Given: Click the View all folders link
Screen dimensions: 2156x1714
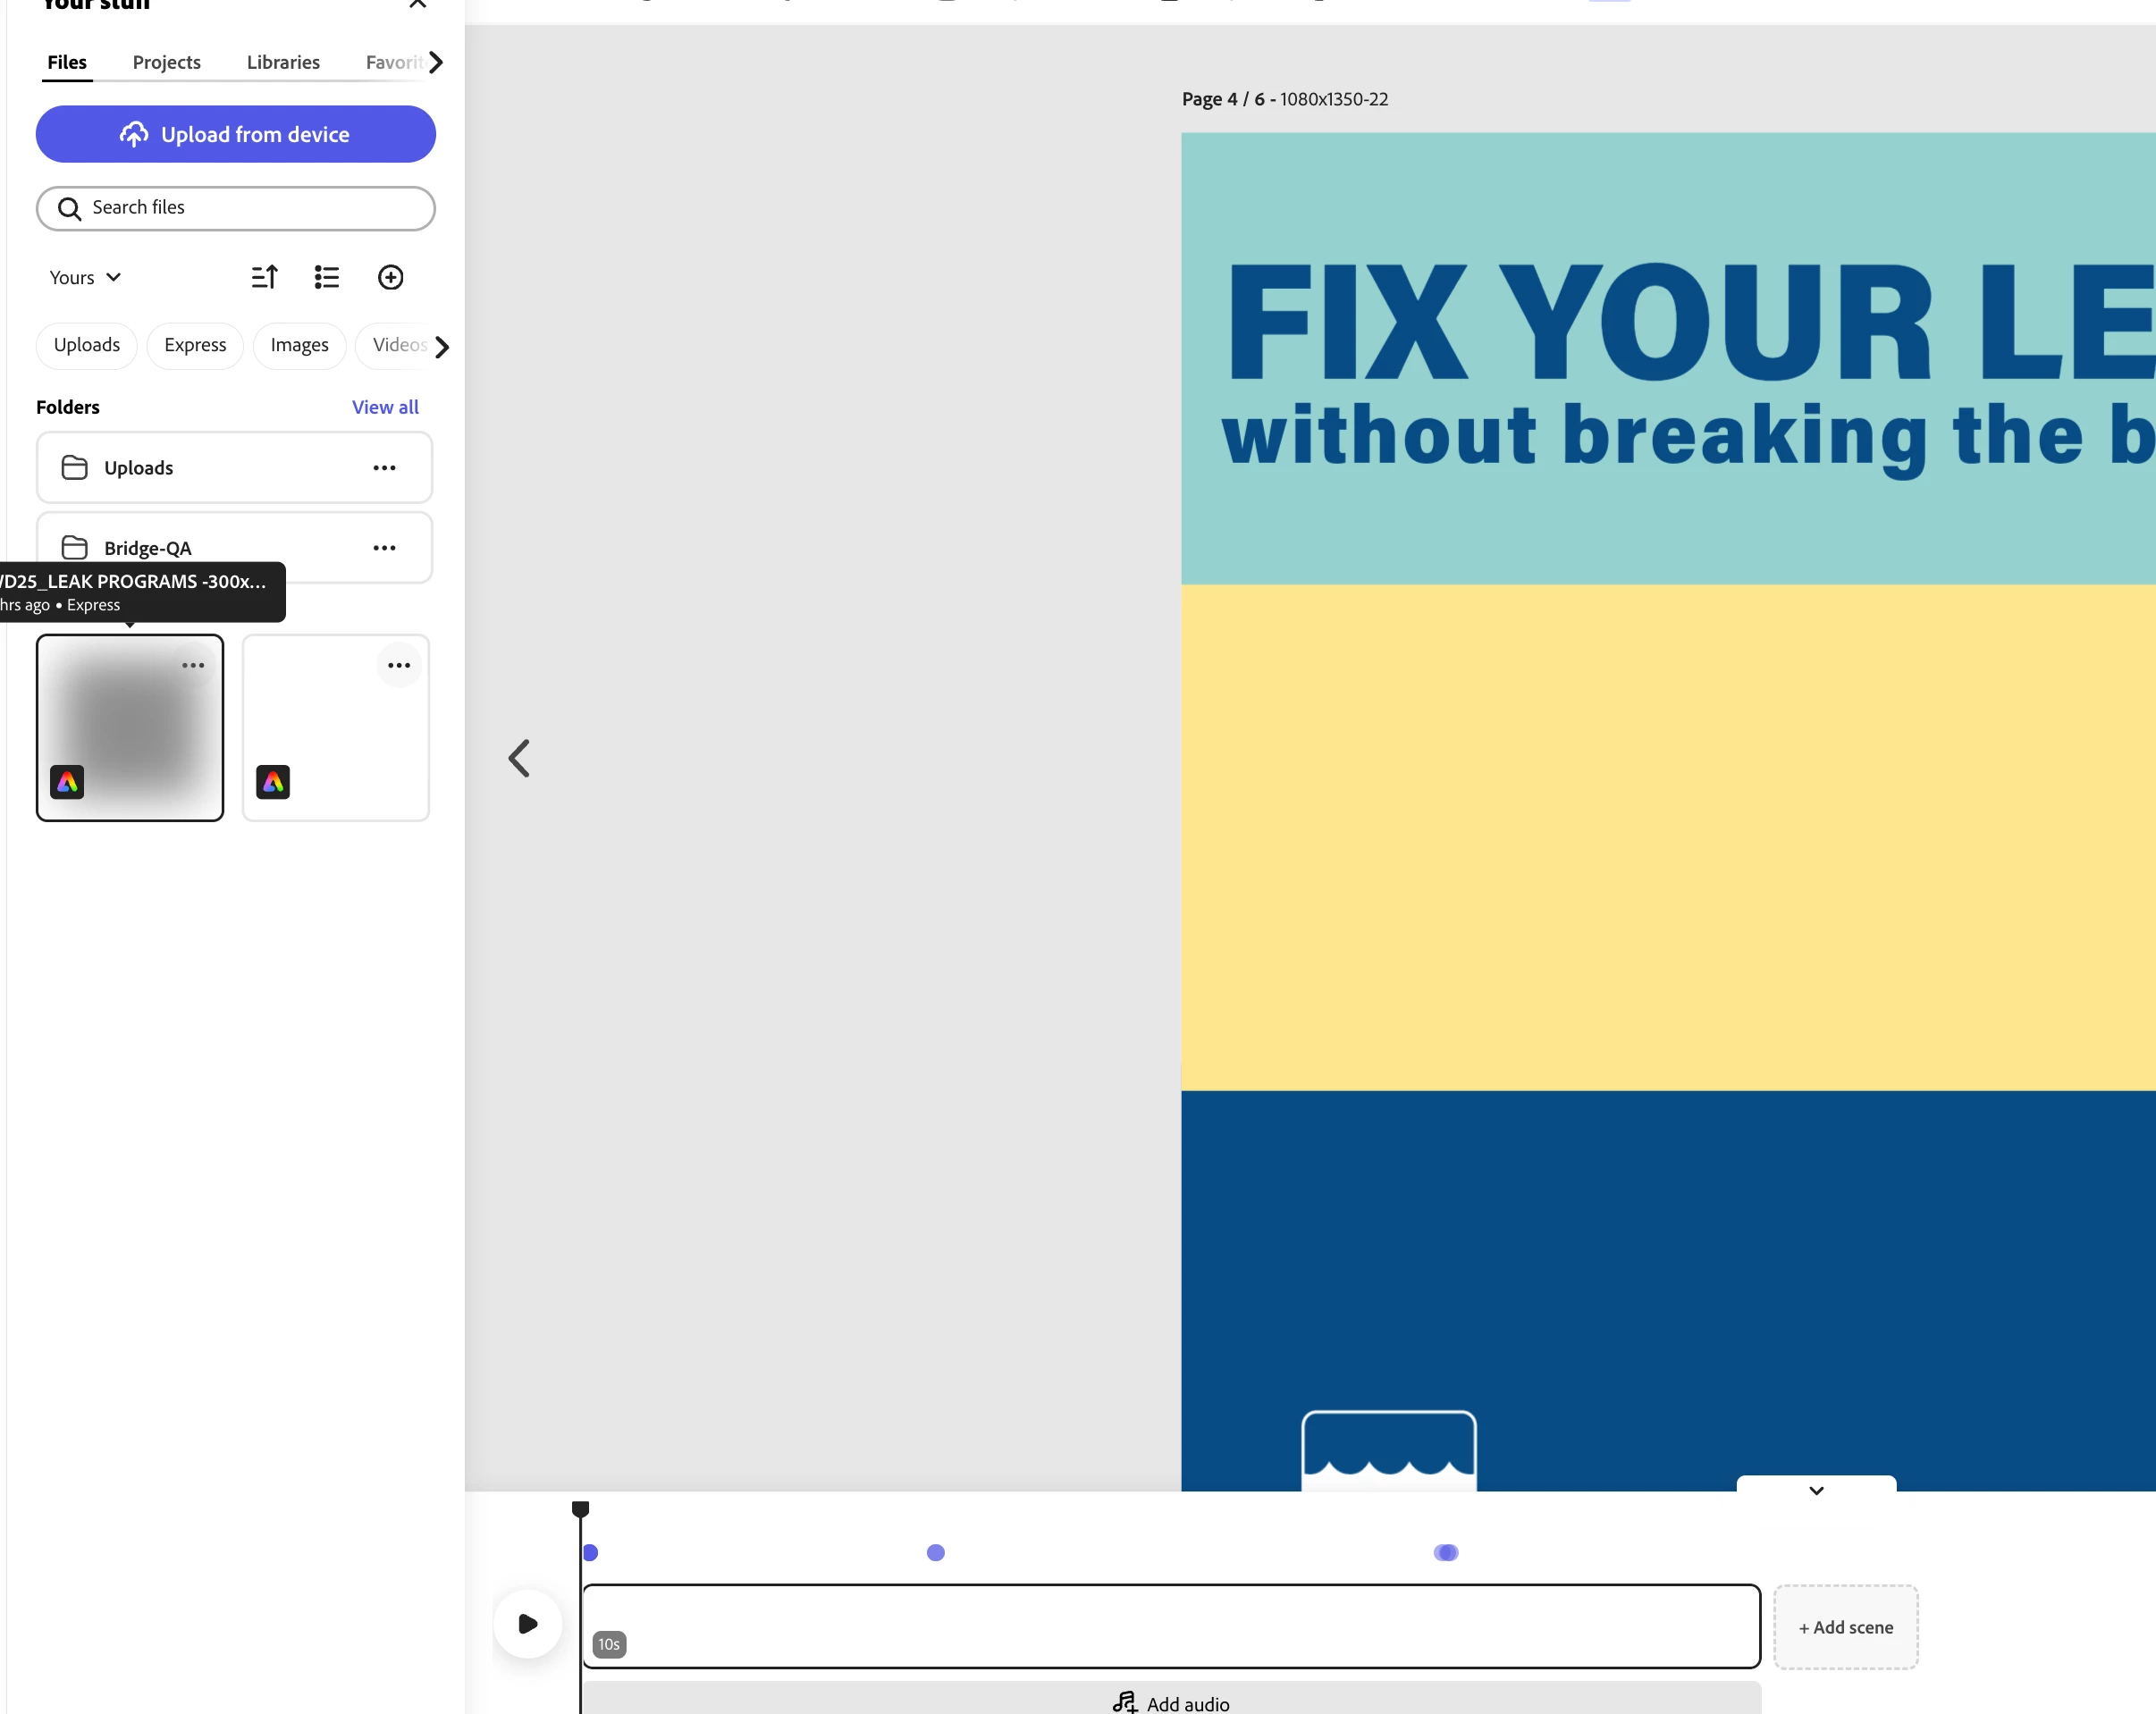Looking at the screenshot, I should [x=385, y=407].
